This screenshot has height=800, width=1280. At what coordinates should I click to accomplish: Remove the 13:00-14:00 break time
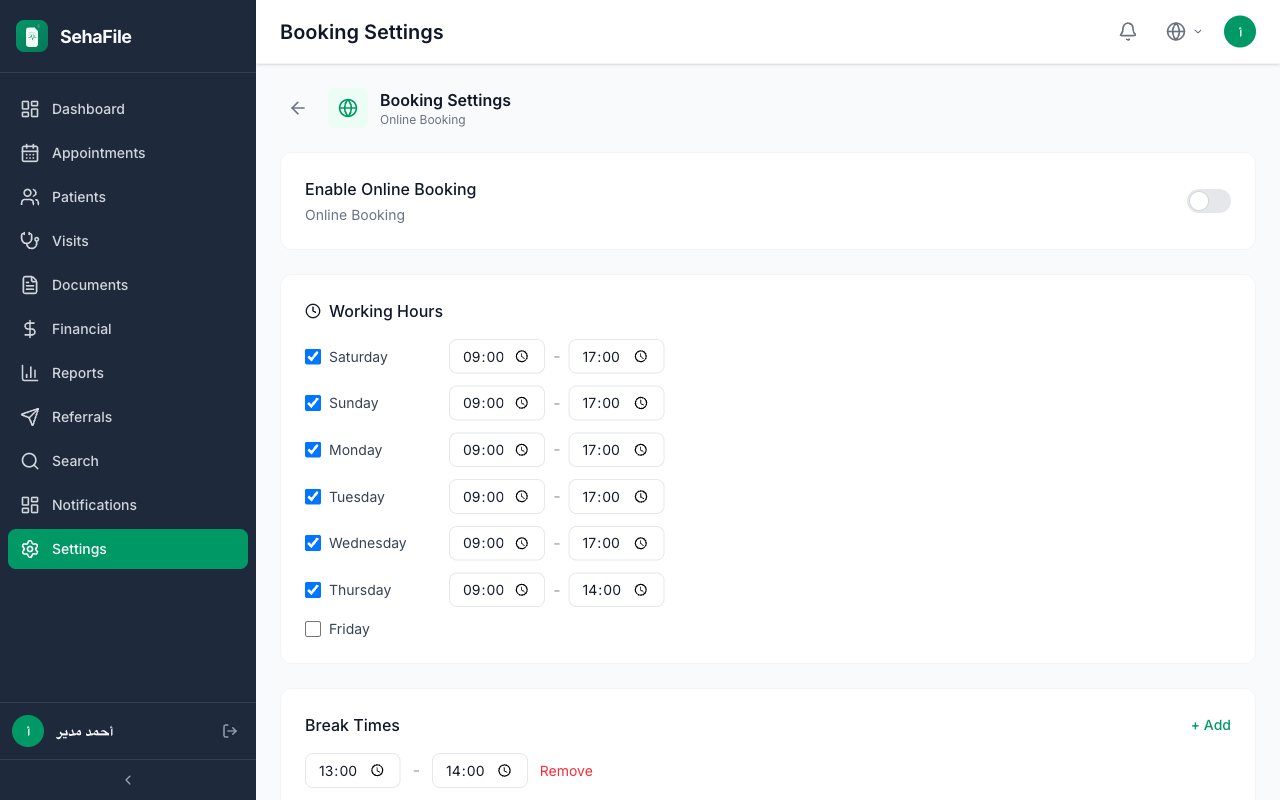pos(566,771)
